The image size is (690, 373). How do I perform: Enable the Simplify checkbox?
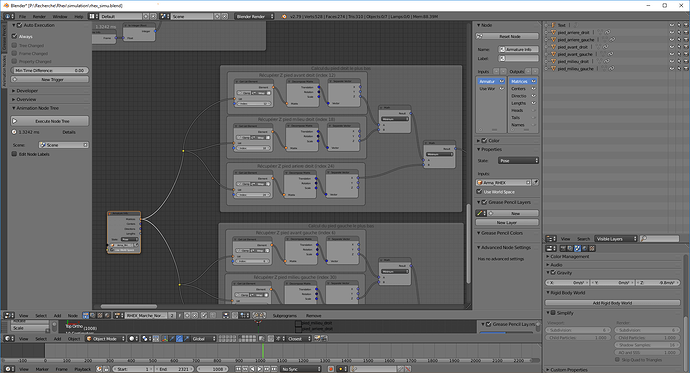[x=553, y=313]
